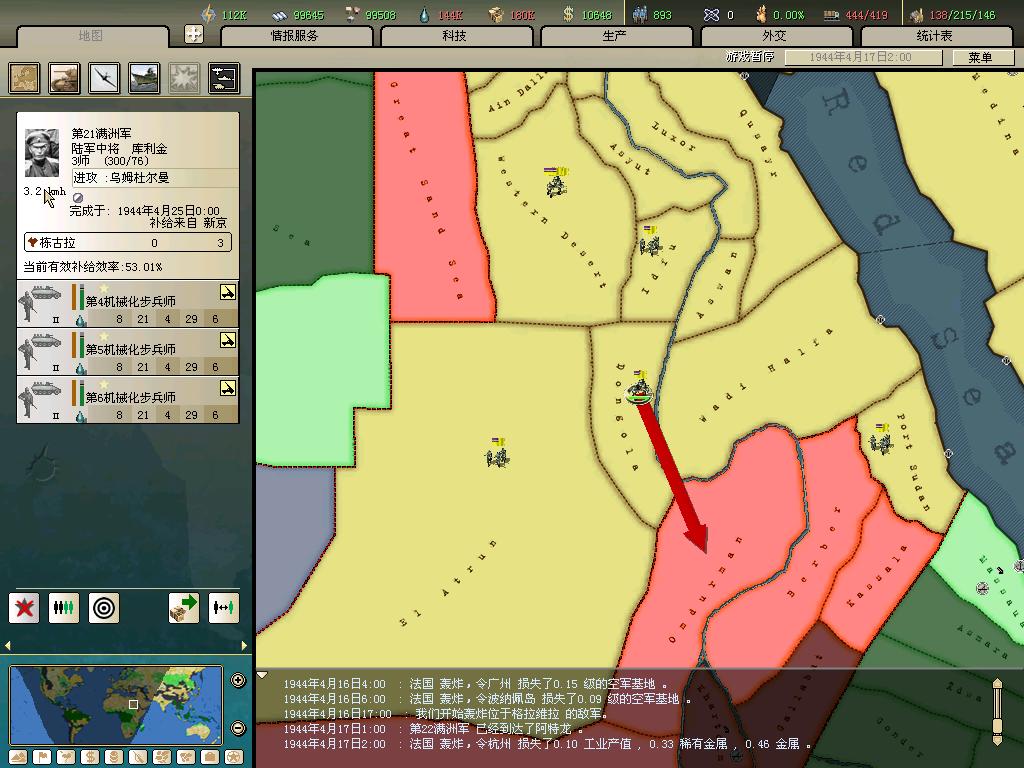
Task: Toggle the political flag map mode
Action: coord(42,757)
